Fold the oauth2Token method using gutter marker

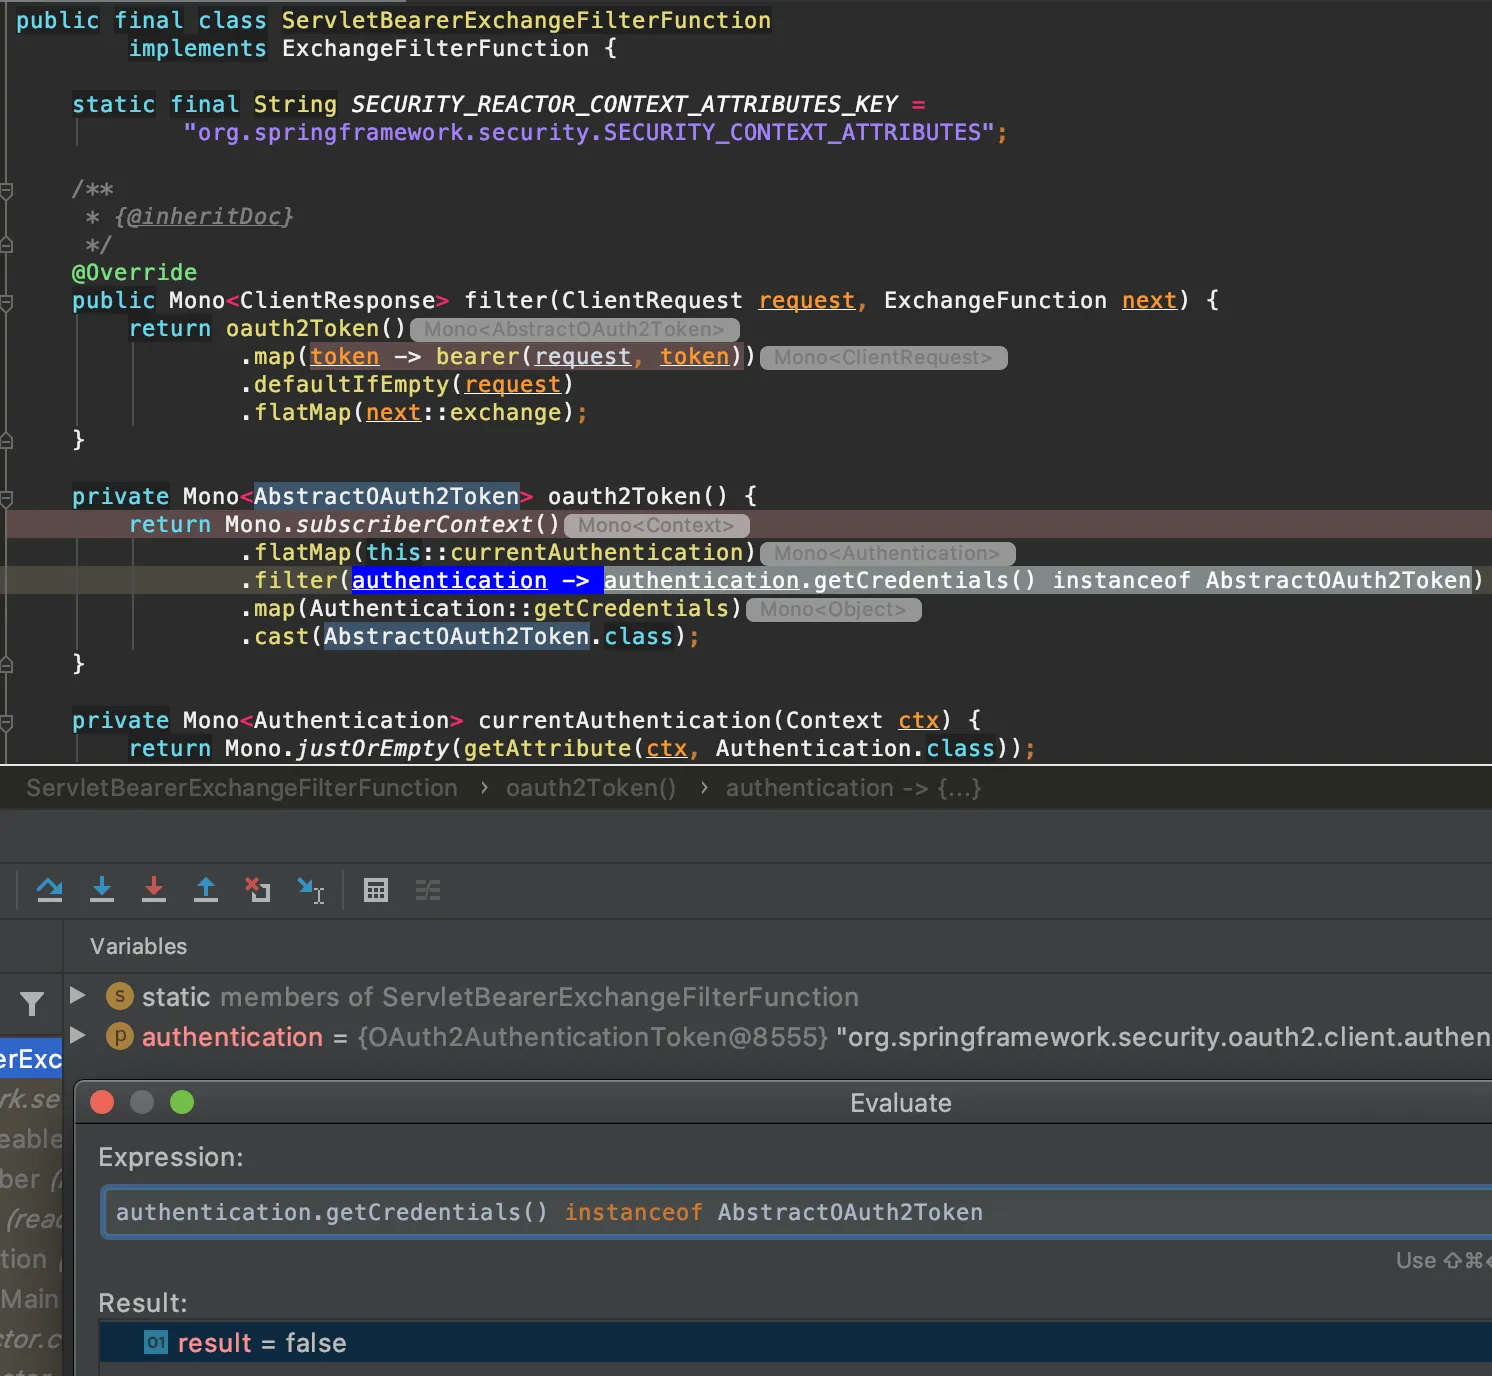click(7, 497)
